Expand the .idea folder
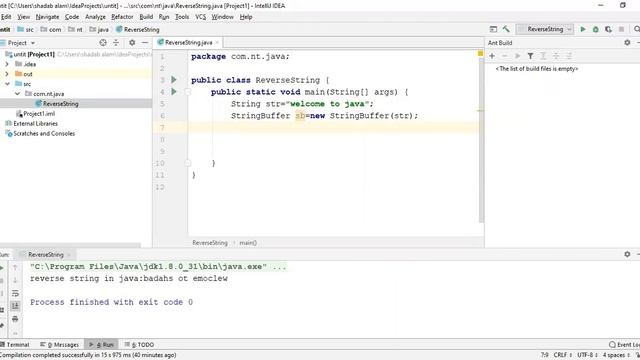The image size is (640, 360). click(x=7, y=64)
